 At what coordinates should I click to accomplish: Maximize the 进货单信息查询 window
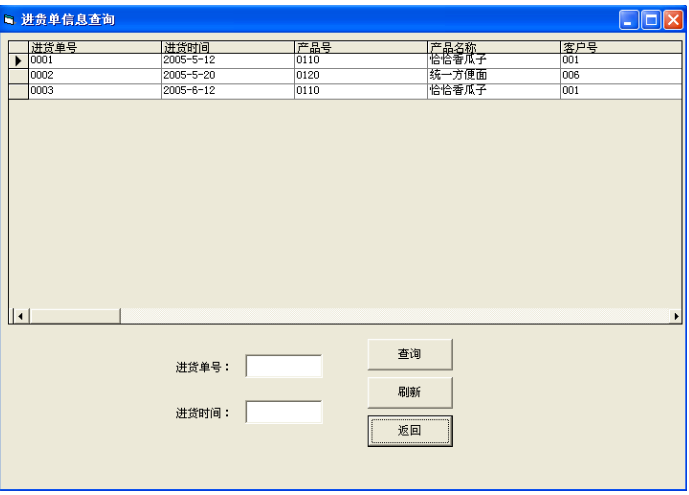(x=651, y=20)
